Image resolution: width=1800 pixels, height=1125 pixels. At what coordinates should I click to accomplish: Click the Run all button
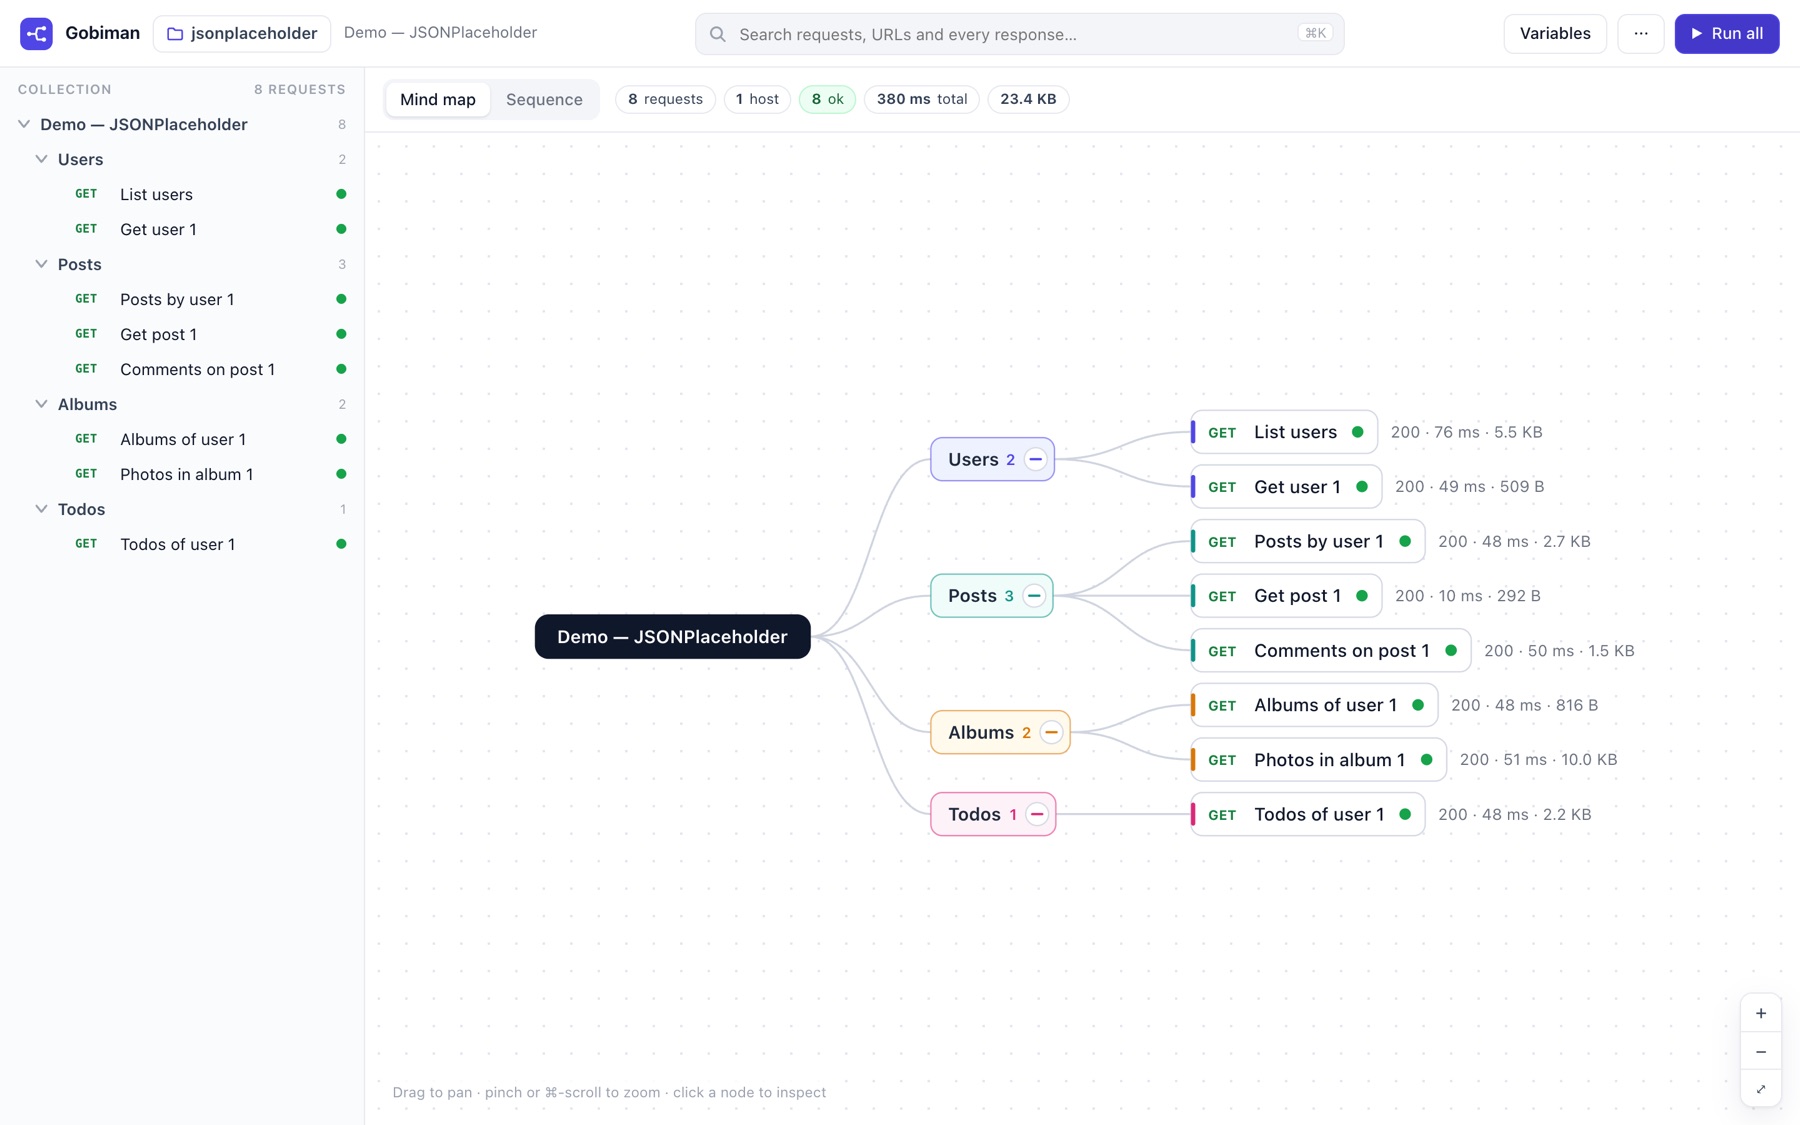1727,33
